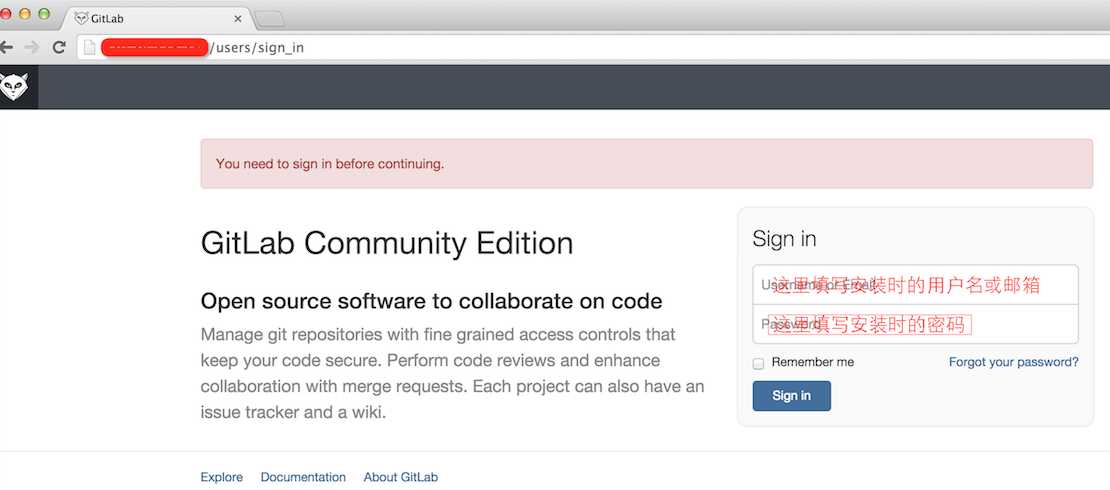Reload the sign-in page
This screenshot has height=490, width=1110.
point(59,47)
